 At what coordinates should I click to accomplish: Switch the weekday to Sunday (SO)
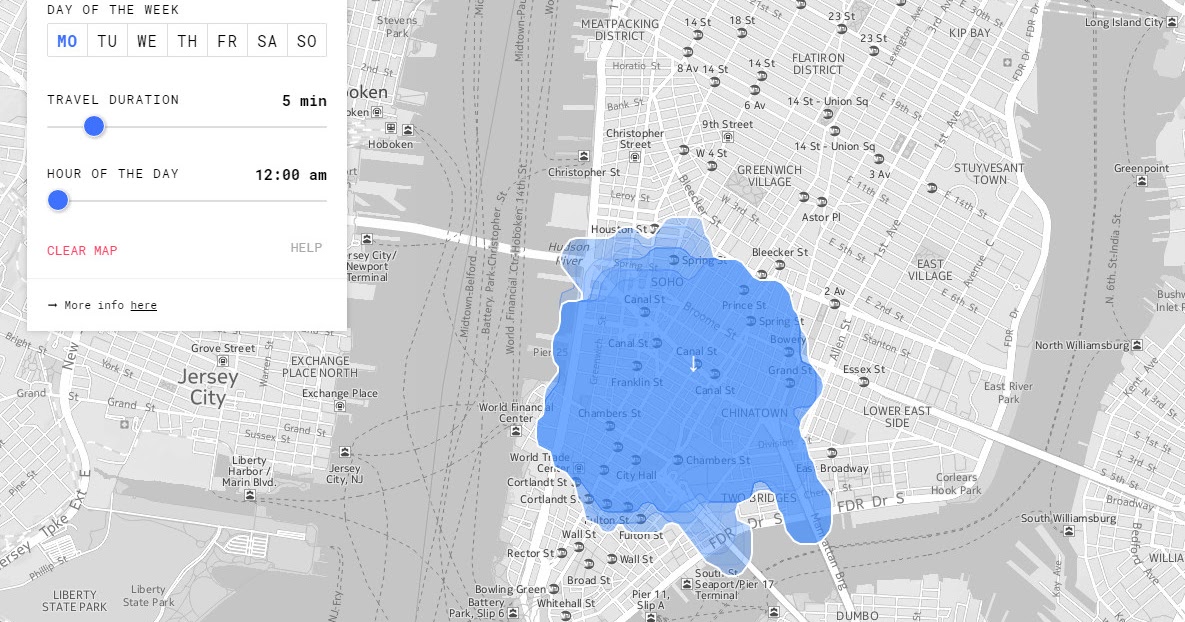[306, 41]
